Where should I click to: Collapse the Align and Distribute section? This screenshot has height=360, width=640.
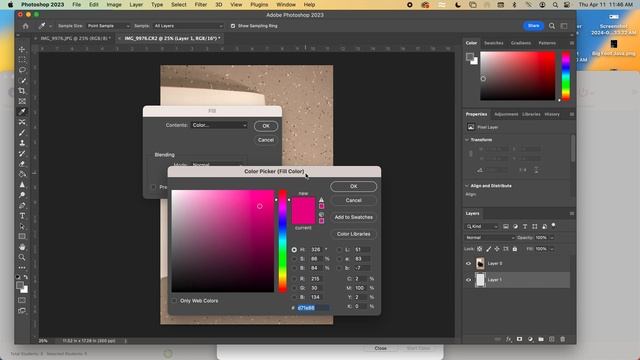point(467,186)
